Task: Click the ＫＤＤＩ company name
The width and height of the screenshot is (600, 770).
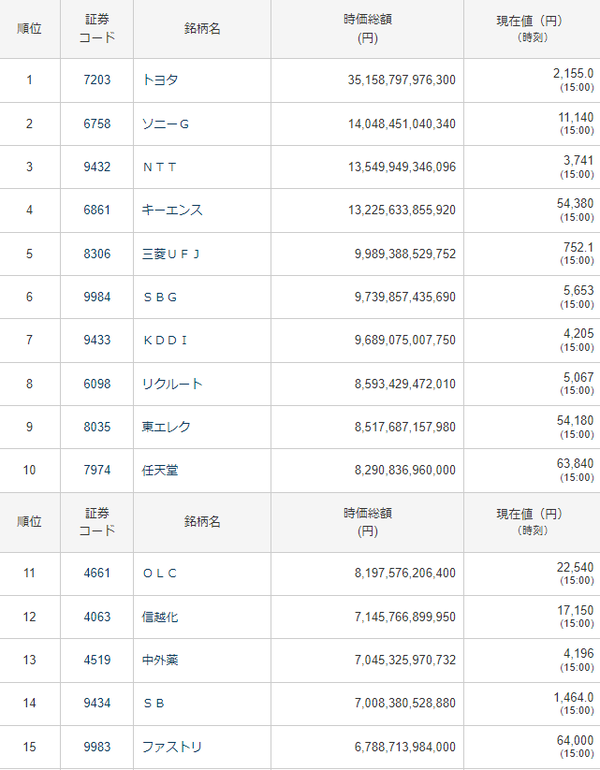Action: click(165, 340)
